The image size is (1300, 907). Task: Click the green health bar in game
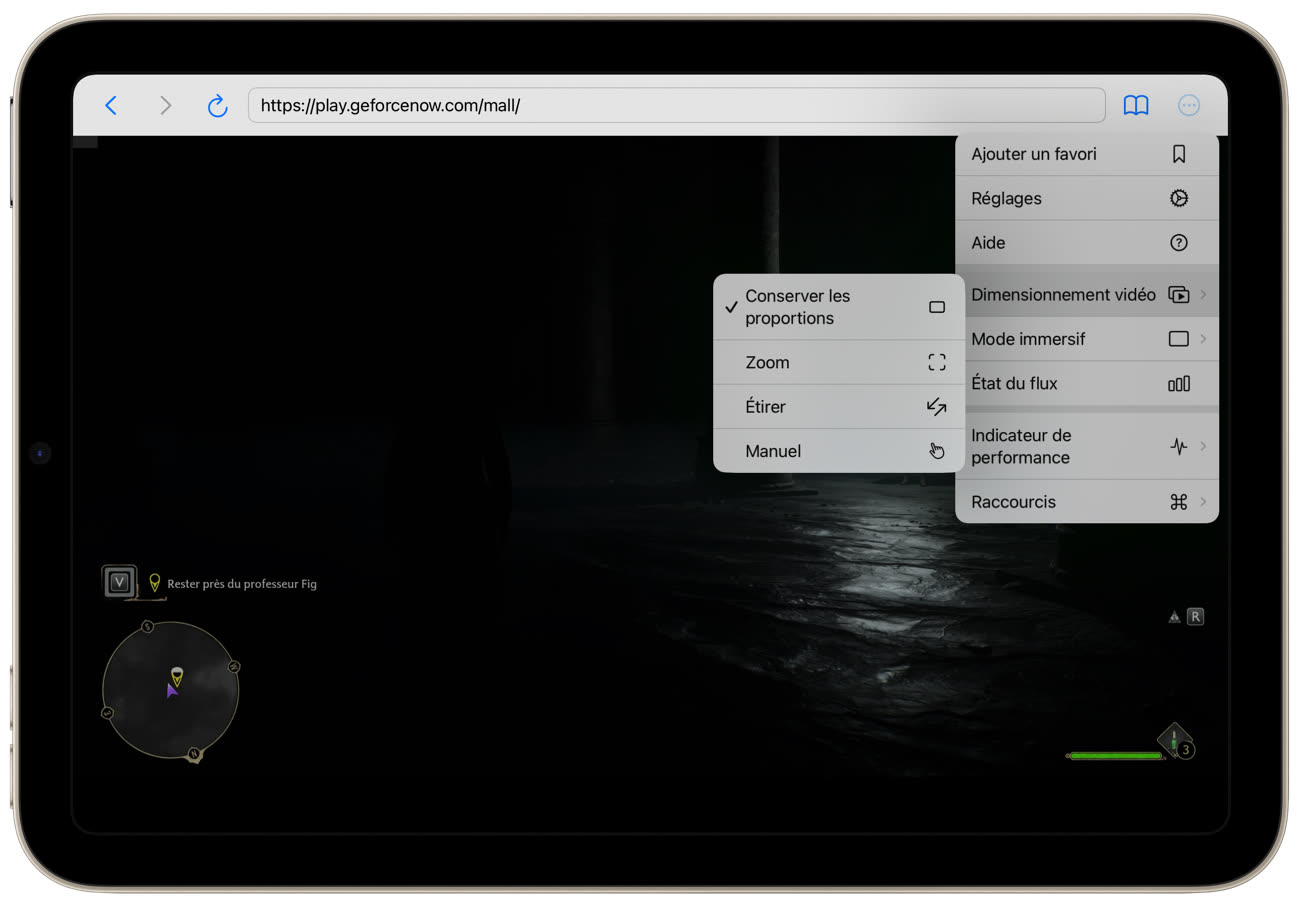pyautogui.click(x=1114, y=756)
